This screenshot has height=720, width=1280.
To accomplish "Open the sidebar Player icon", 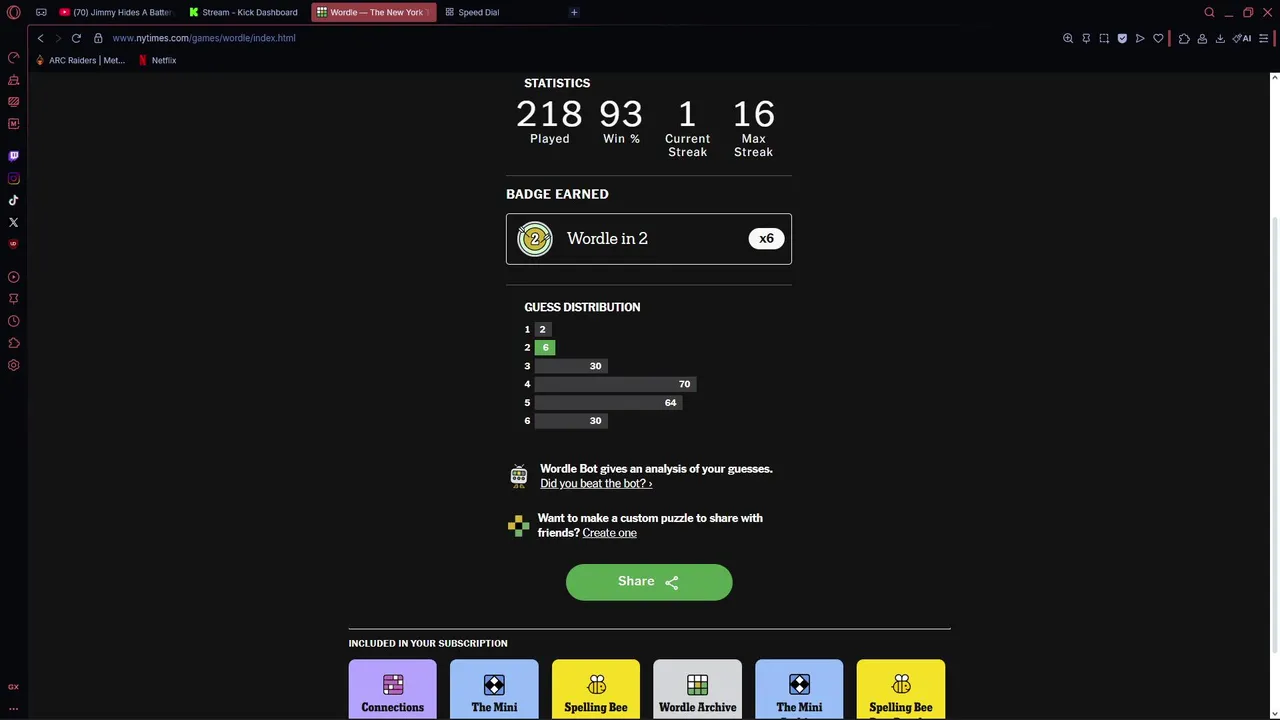I will 14,277.
